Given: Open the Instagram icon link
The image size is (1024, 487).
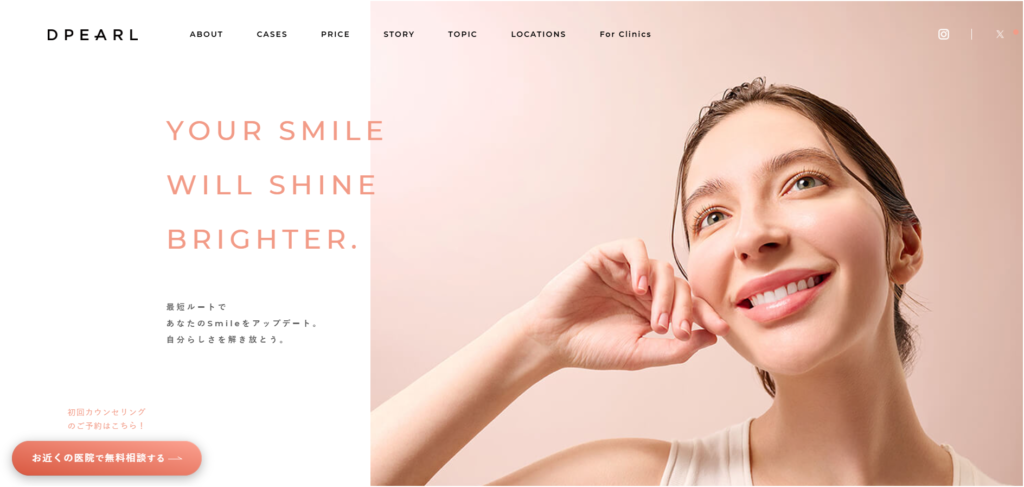Looking at the screenshot, I should (944, 35).
